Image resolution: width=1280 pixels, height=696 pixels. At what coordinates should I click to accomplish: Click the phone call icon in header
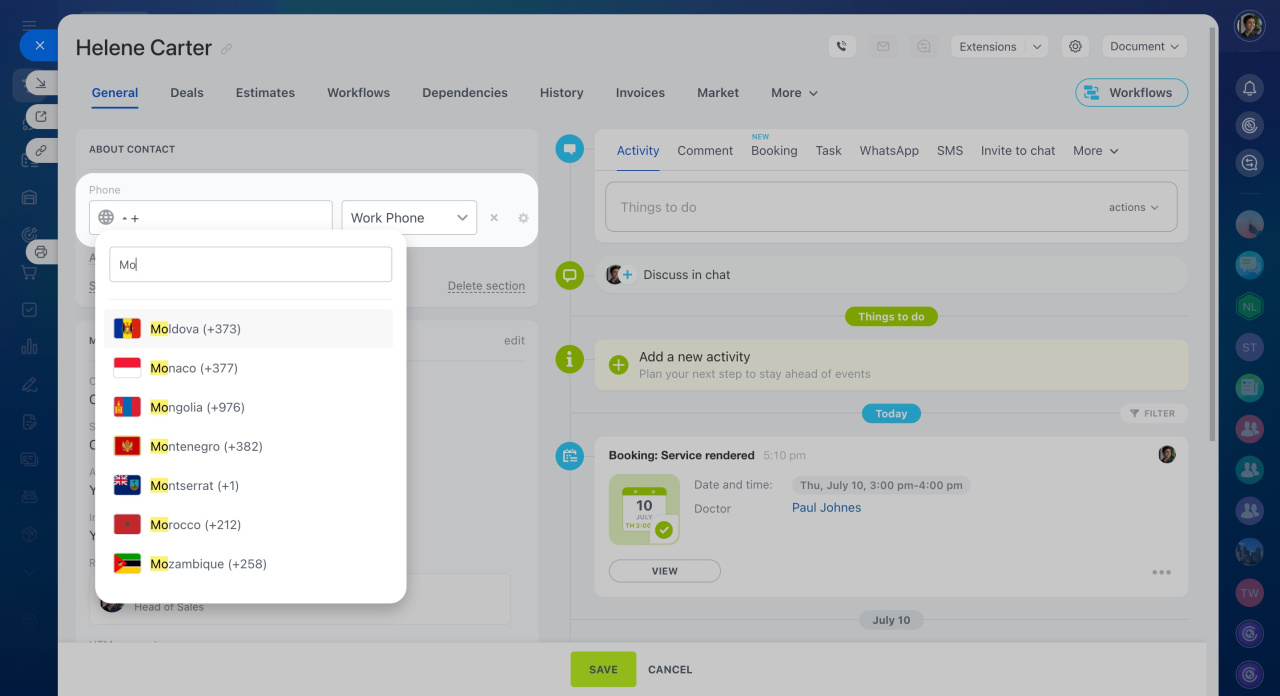[x=842, y=46]
